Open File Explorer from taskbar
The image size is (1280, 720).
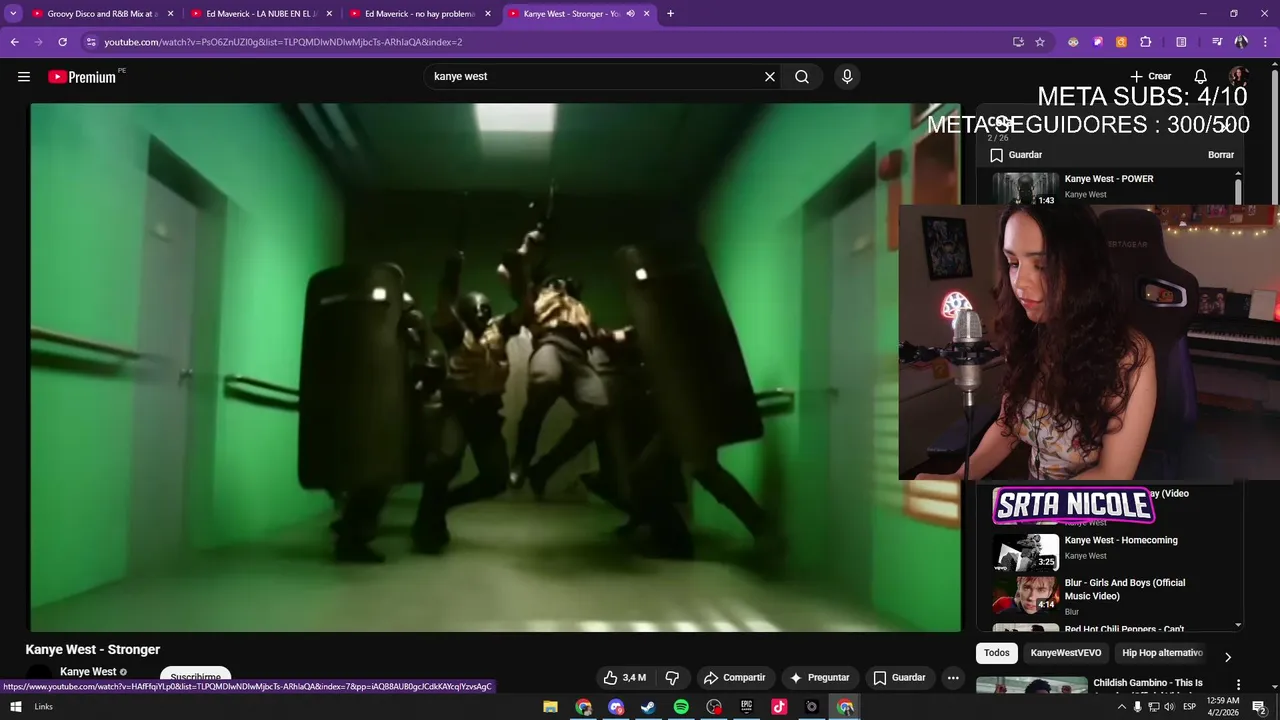tap(550, 707)
